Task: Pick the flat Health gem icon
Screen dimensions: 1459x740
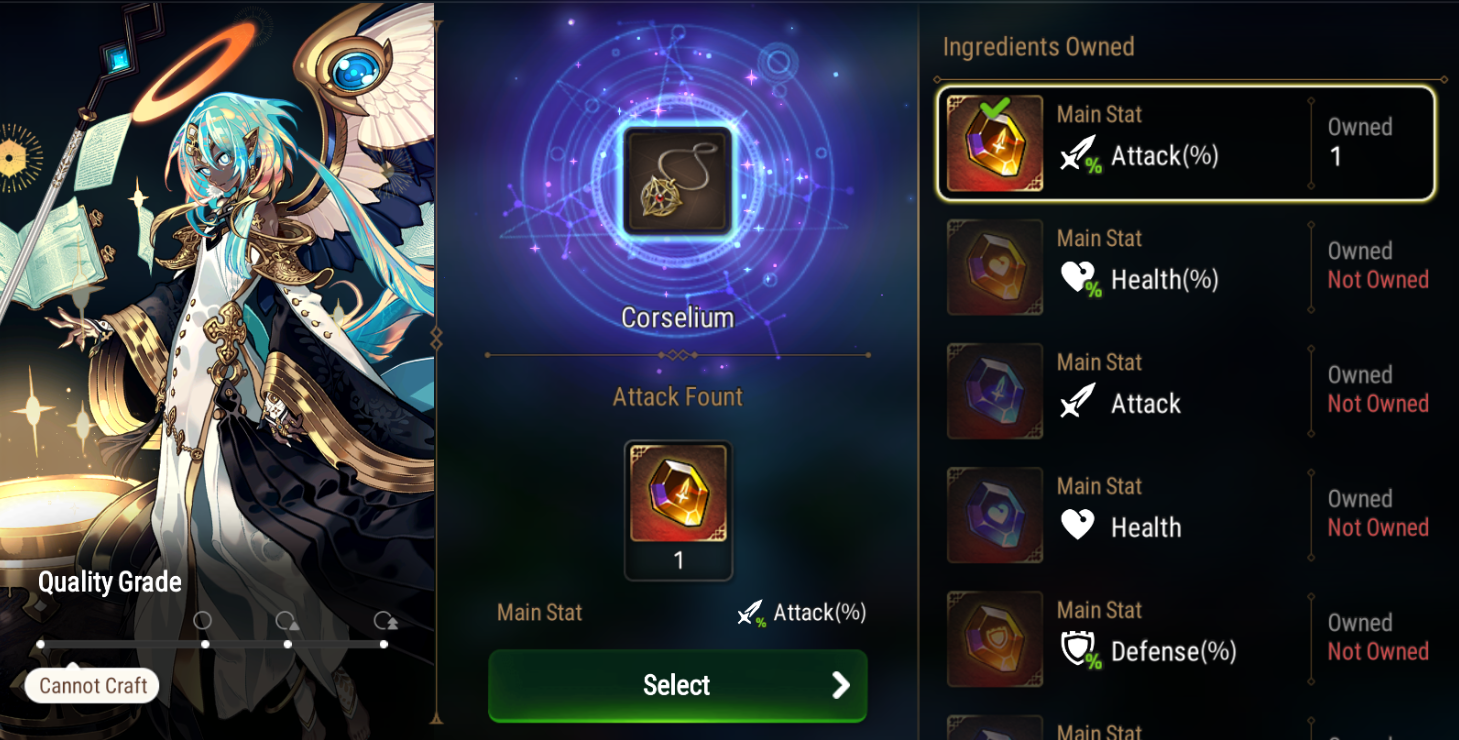Action: pyautogui.click(x=995, y=515)
